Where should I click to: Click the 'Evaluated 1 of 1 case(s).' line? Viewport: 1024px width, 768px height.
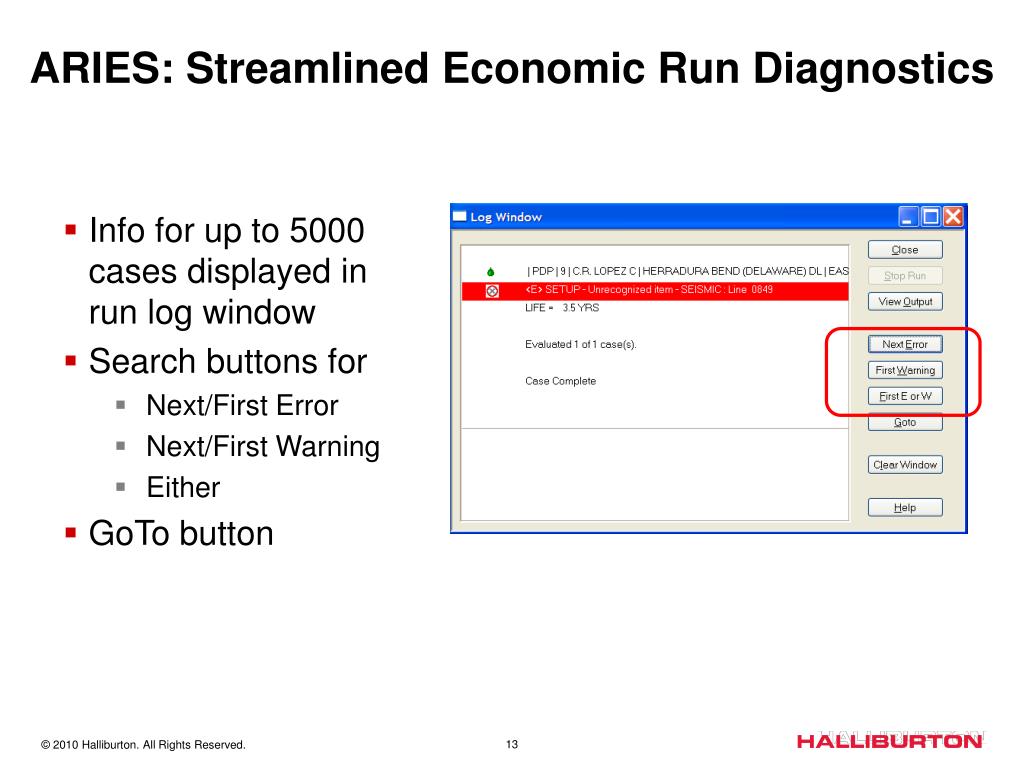pos(581,344)
